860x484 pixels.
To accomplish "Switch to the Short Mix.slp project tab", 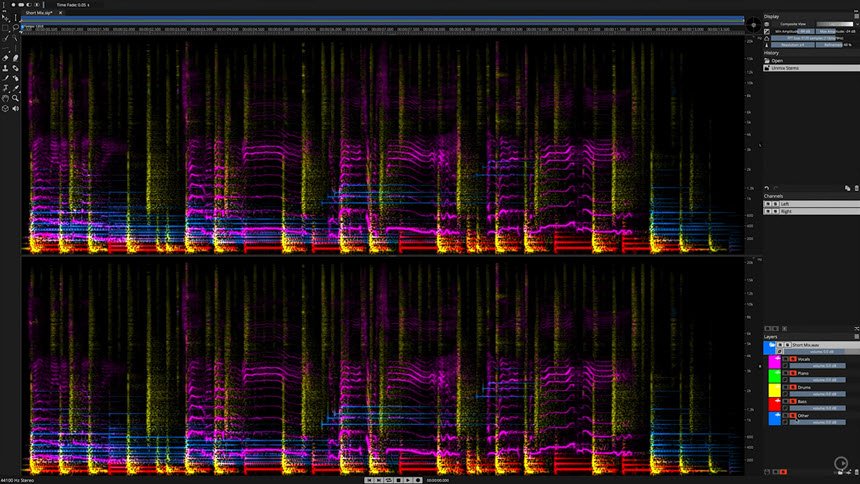I will click(38, 12).
